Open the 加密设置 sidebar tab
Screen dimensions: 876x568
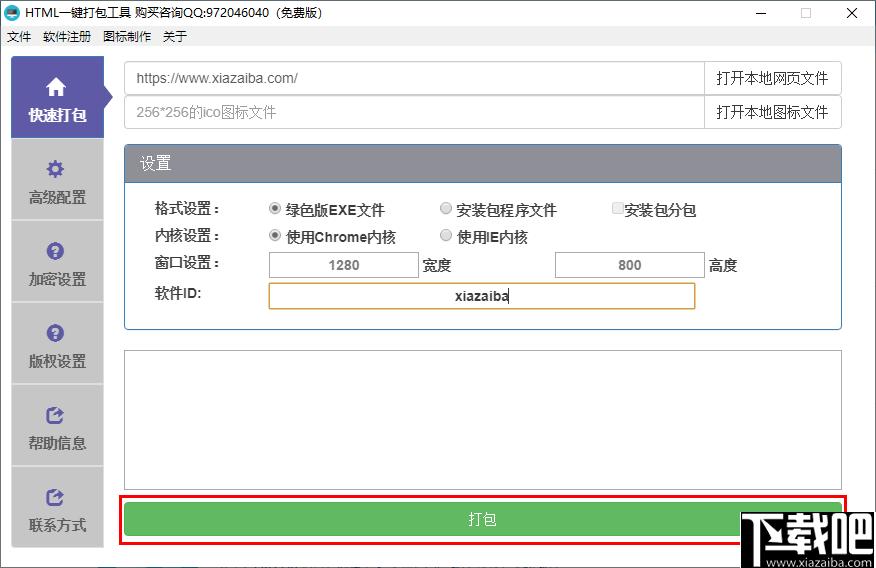coord(58,262)
